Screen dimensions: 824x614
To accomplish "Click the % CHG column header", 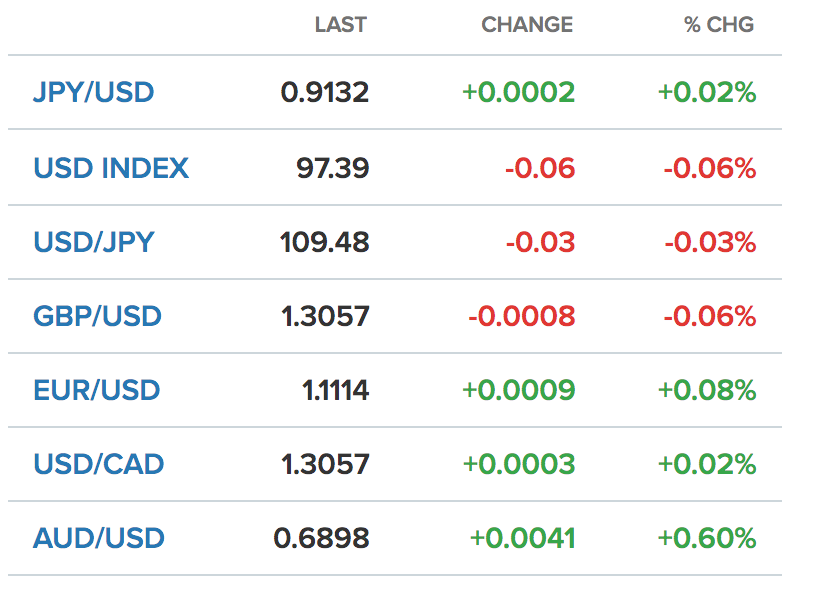I will tap(719, 25).
